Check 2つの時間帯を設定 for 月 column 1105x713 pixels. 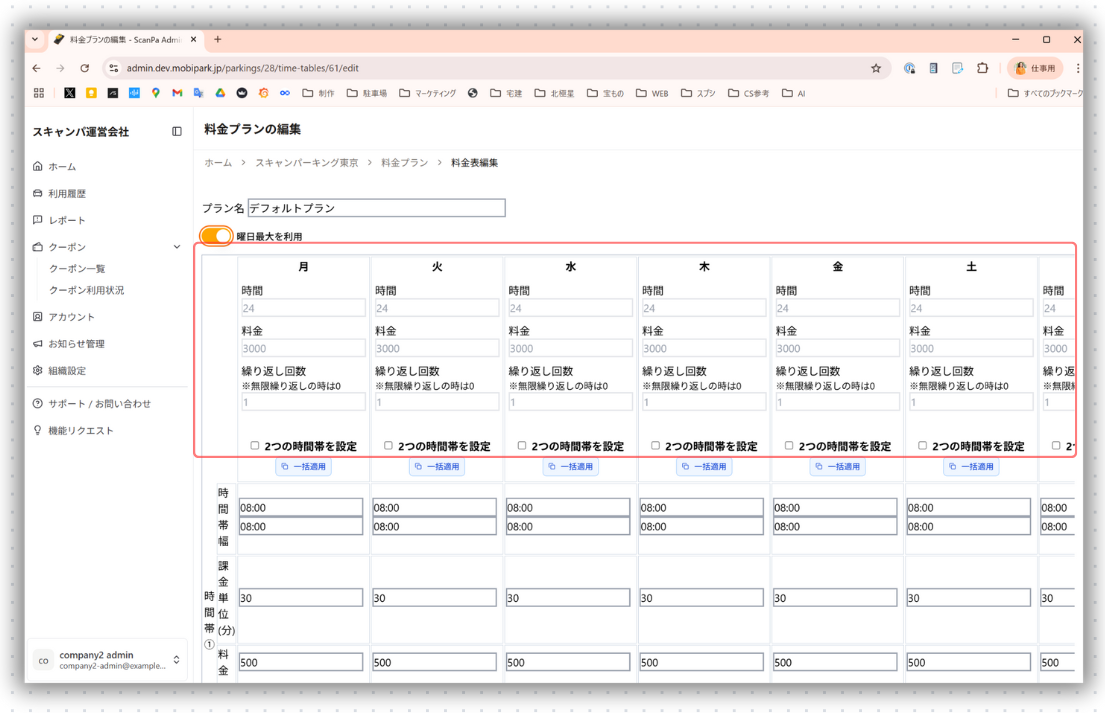coord(255,446)
